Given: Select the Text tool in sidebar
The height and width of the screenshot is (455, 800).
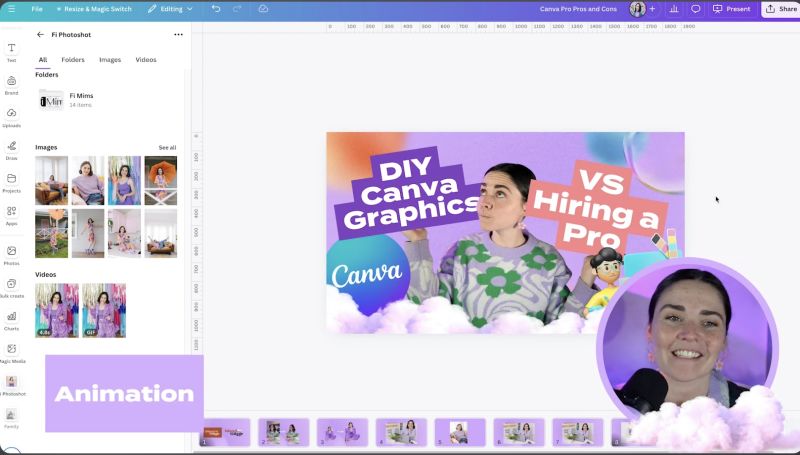Looking at the screenshot, I should [11, 52].
